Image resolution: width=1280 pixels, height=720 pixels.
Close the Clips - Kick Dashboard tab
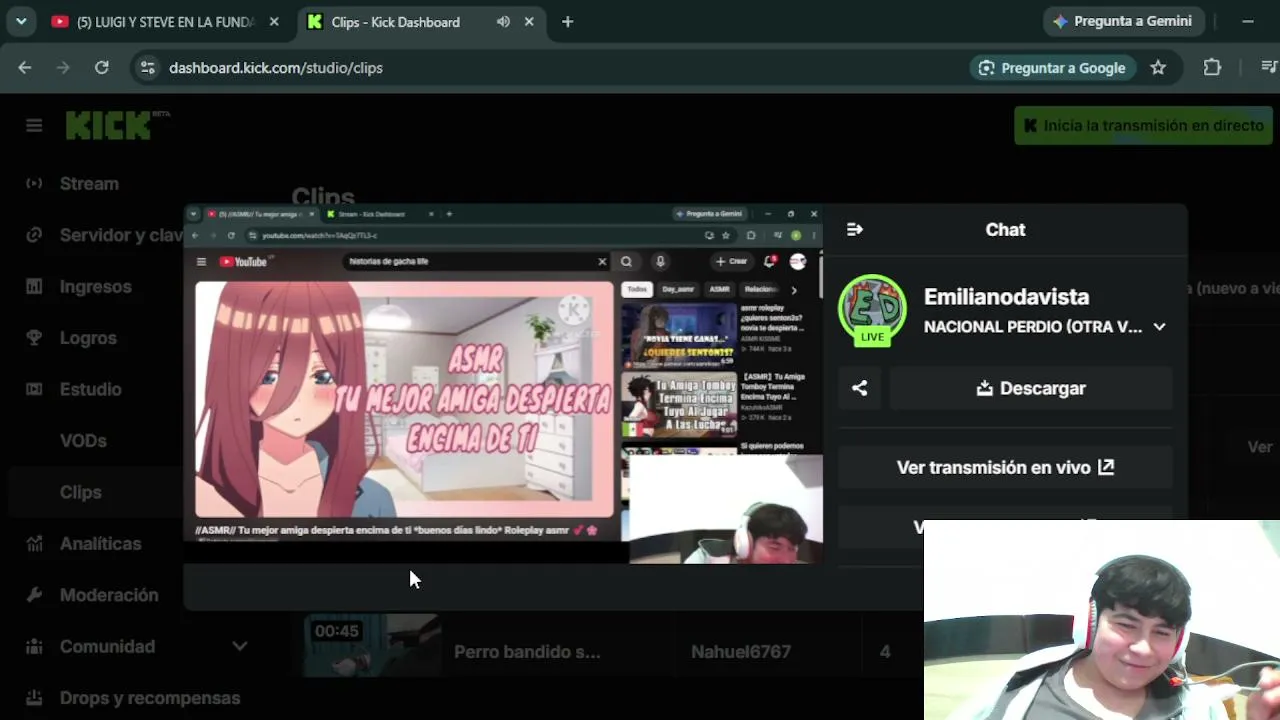(529, 22)
